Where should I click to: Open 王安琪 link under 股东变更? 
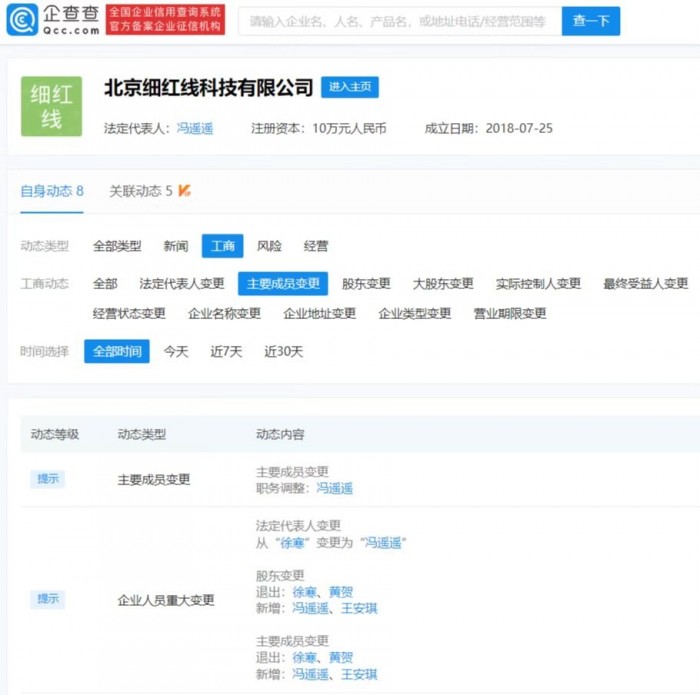[x=358, y=608]
